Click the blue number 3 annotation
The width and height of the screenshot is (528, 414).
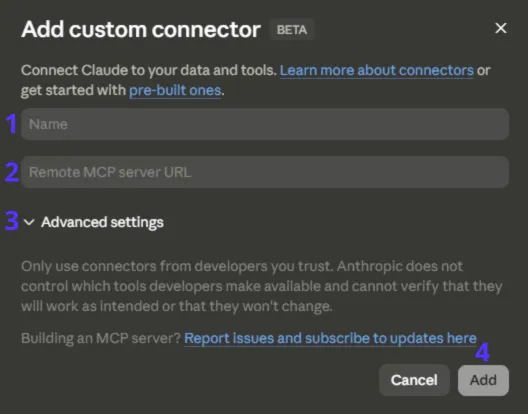pos(11,221)
